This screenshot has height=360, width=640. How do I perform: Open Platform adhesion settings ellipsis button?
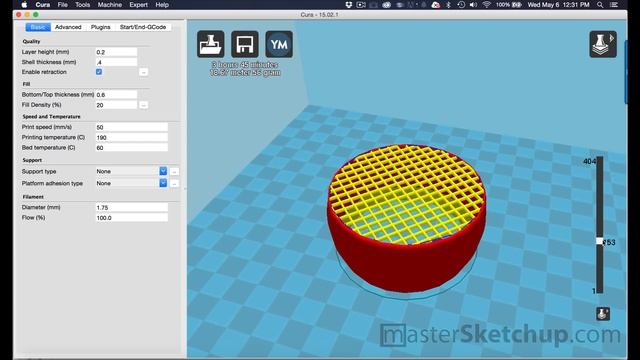174,183
